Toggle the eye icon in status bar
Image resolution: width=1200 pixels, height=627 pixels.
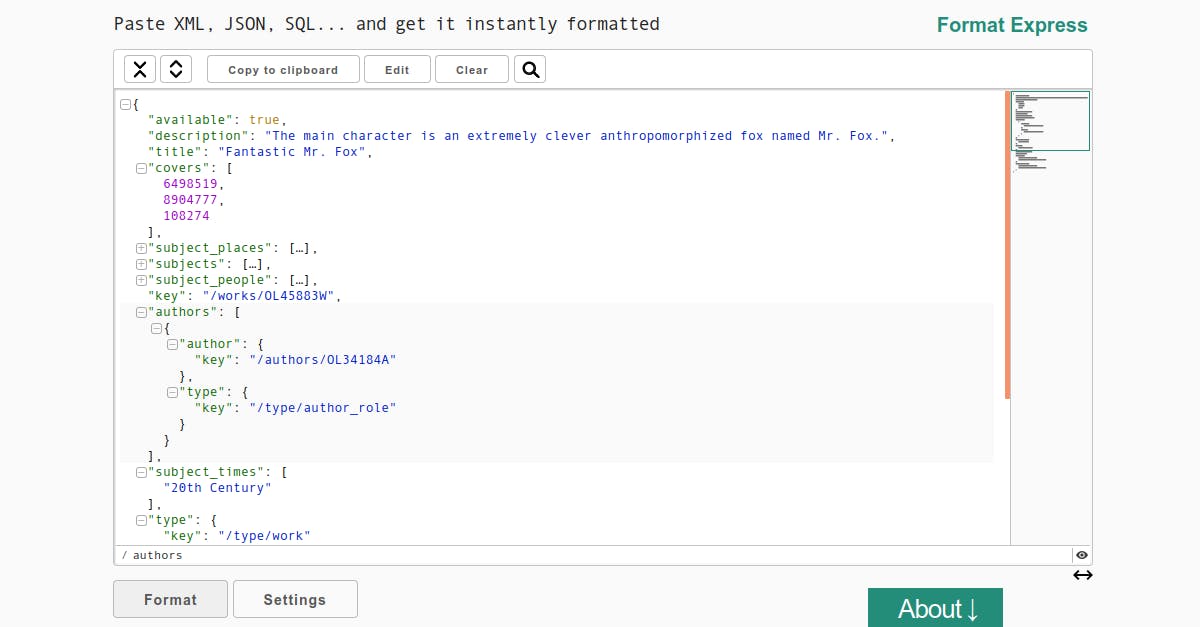1082,555
